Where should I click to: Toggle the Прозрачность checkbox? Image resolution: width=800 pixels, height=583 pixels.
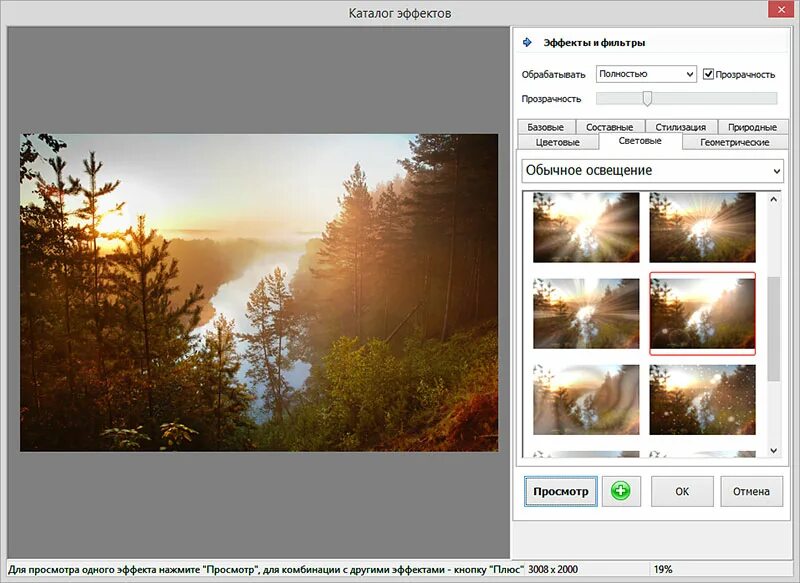708,74
